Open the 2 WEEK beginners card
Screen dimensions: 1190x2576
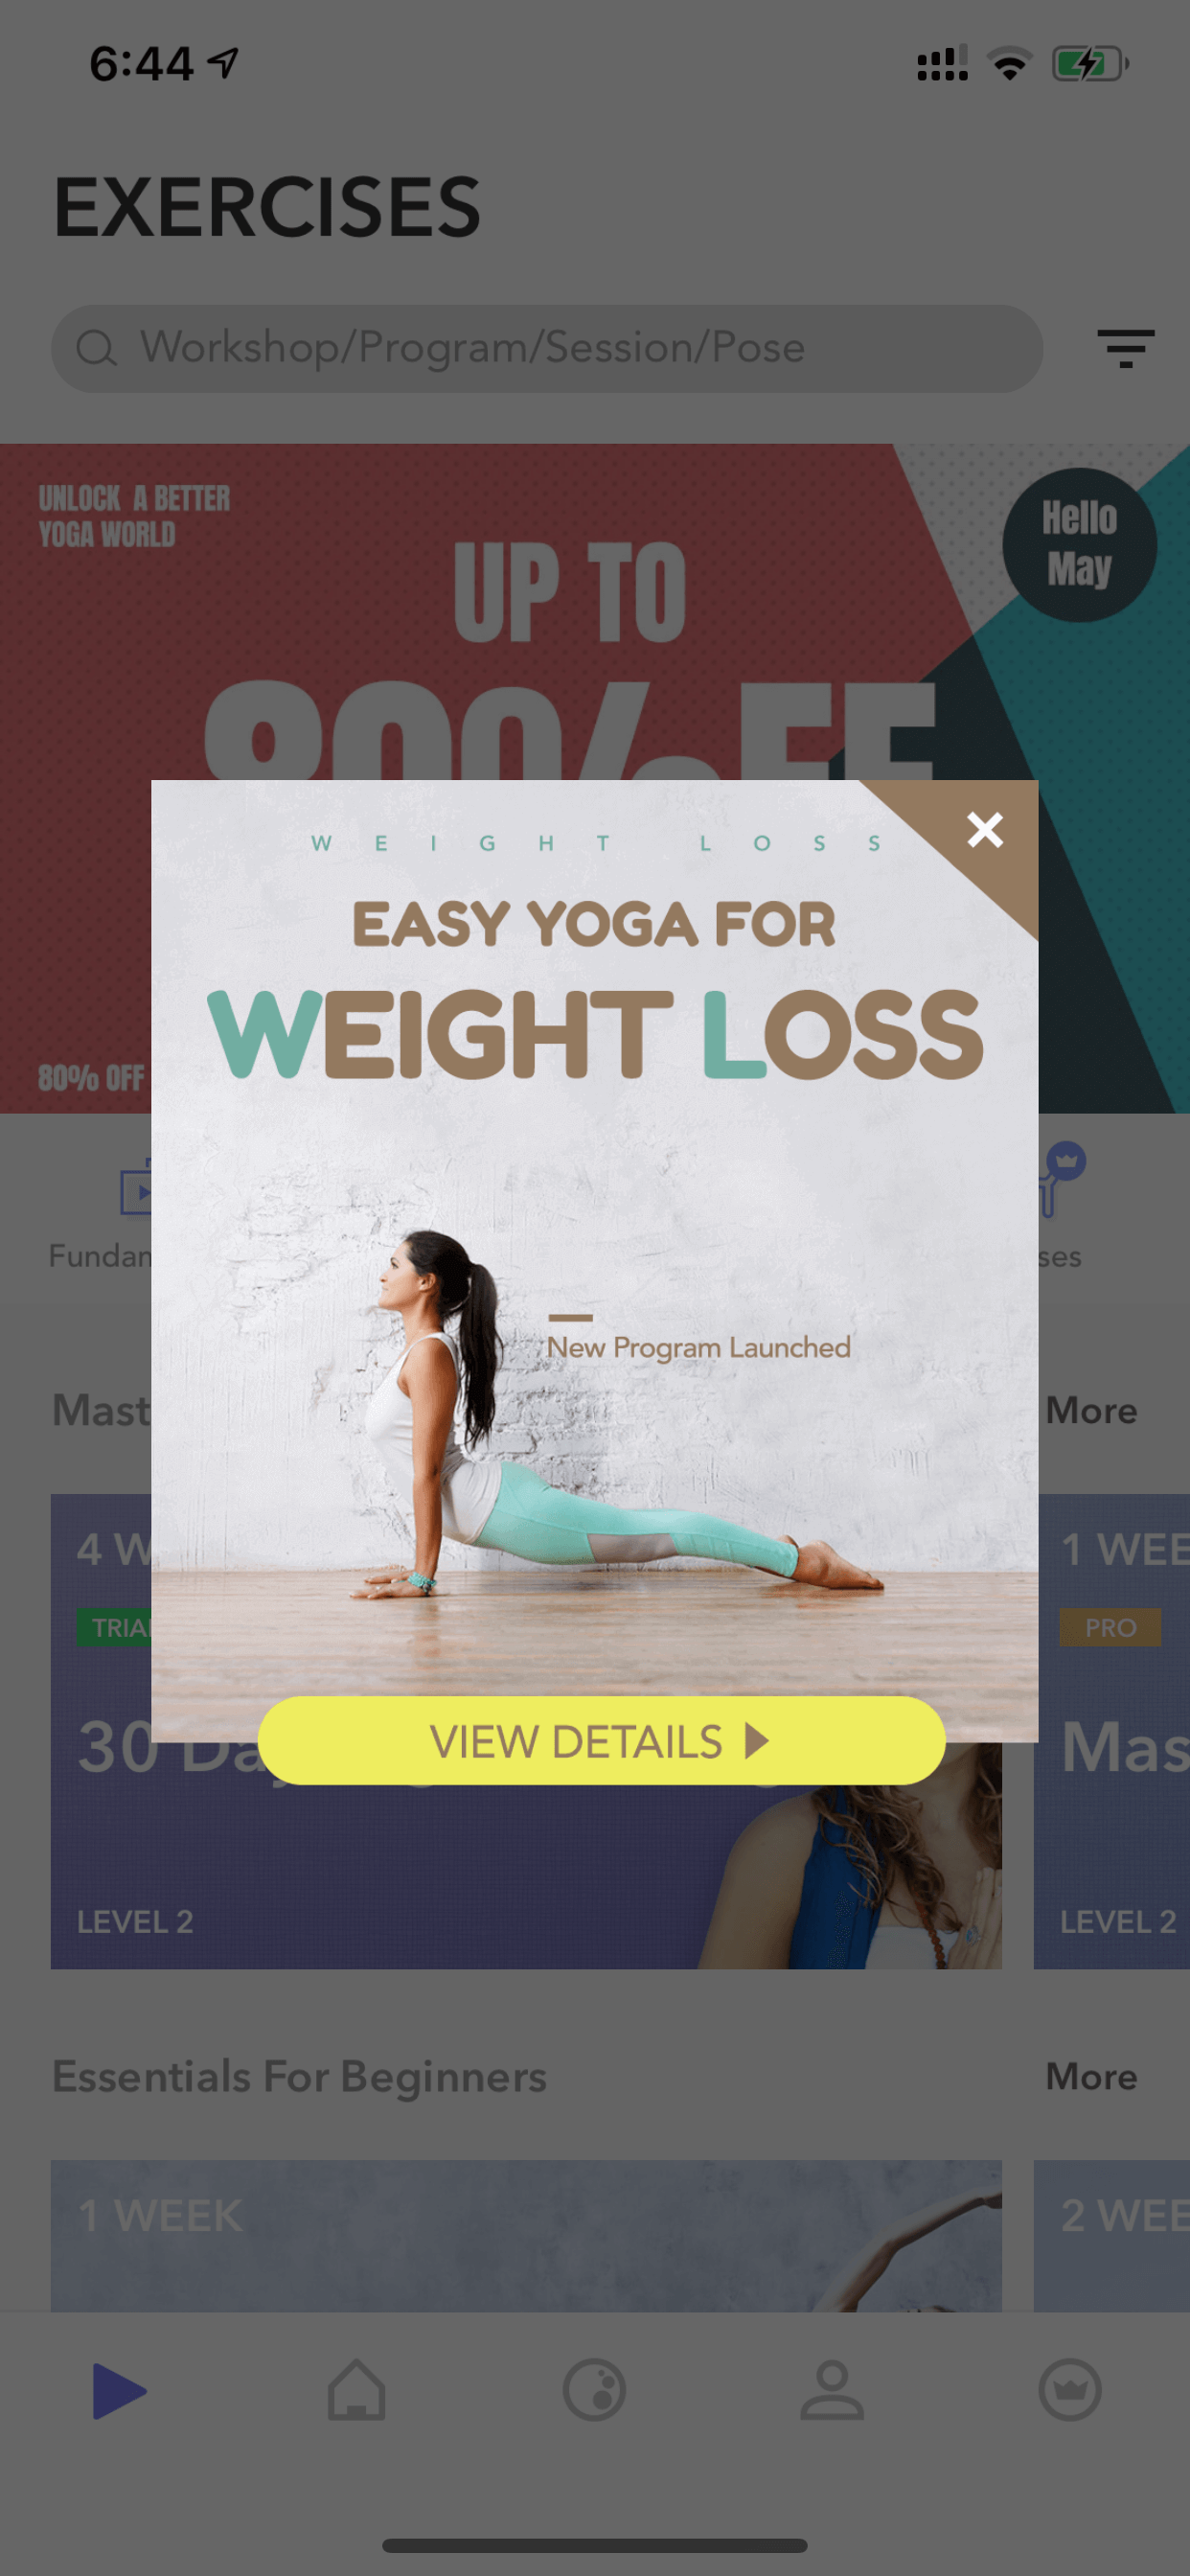pos(1112,2235)
